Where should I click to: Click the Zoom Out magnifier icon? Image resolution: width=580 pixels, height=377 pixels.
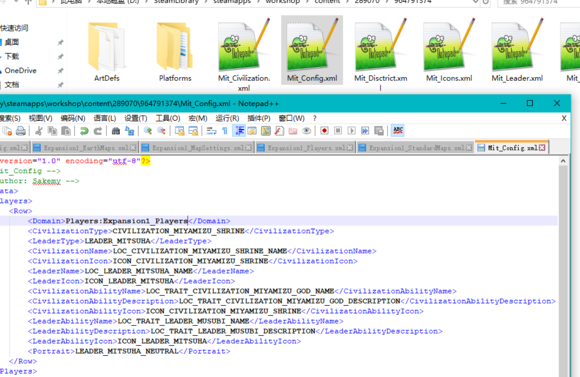(x=161, y=131)
